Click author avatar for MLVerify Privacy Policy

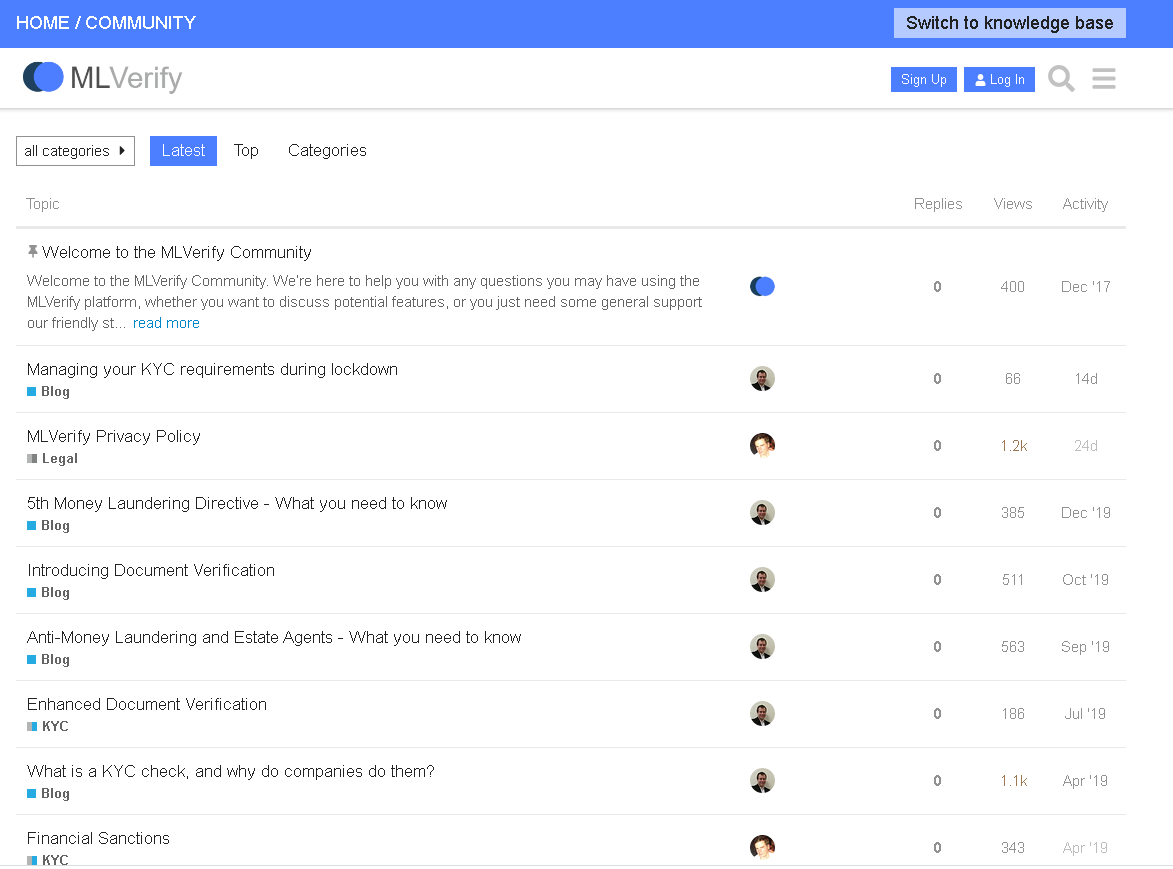pyautogui.click(x=762, y=446)
